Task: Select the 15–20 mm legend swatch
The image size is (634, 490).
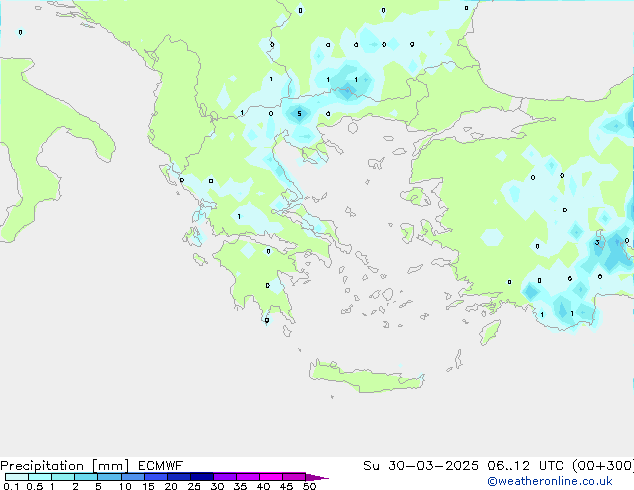Action: click(x=156, y=477)
